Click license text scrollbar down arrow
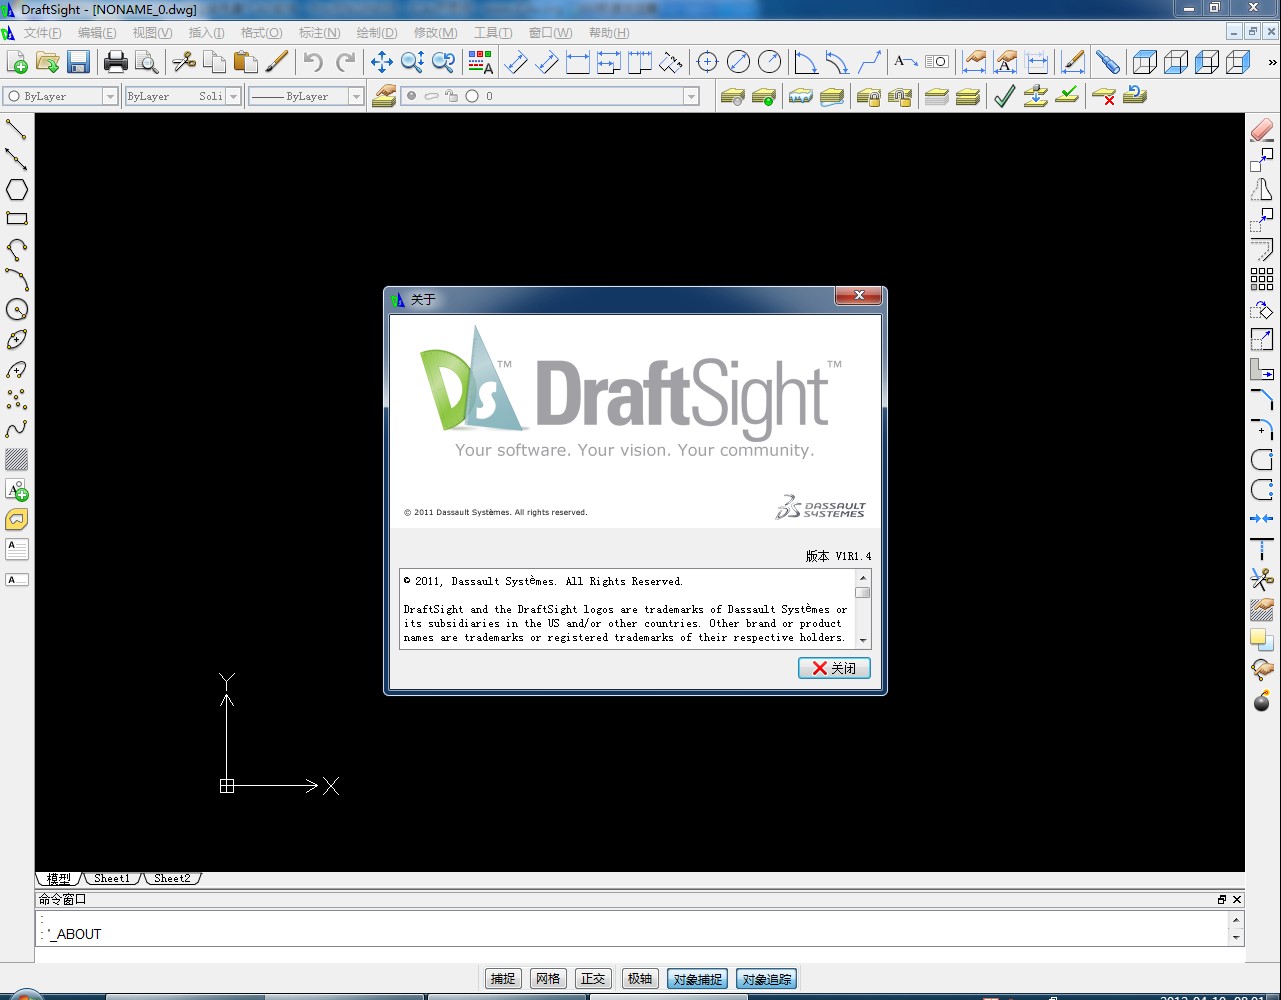Screen dimensions: 1281x1000 tap(862, 641)
